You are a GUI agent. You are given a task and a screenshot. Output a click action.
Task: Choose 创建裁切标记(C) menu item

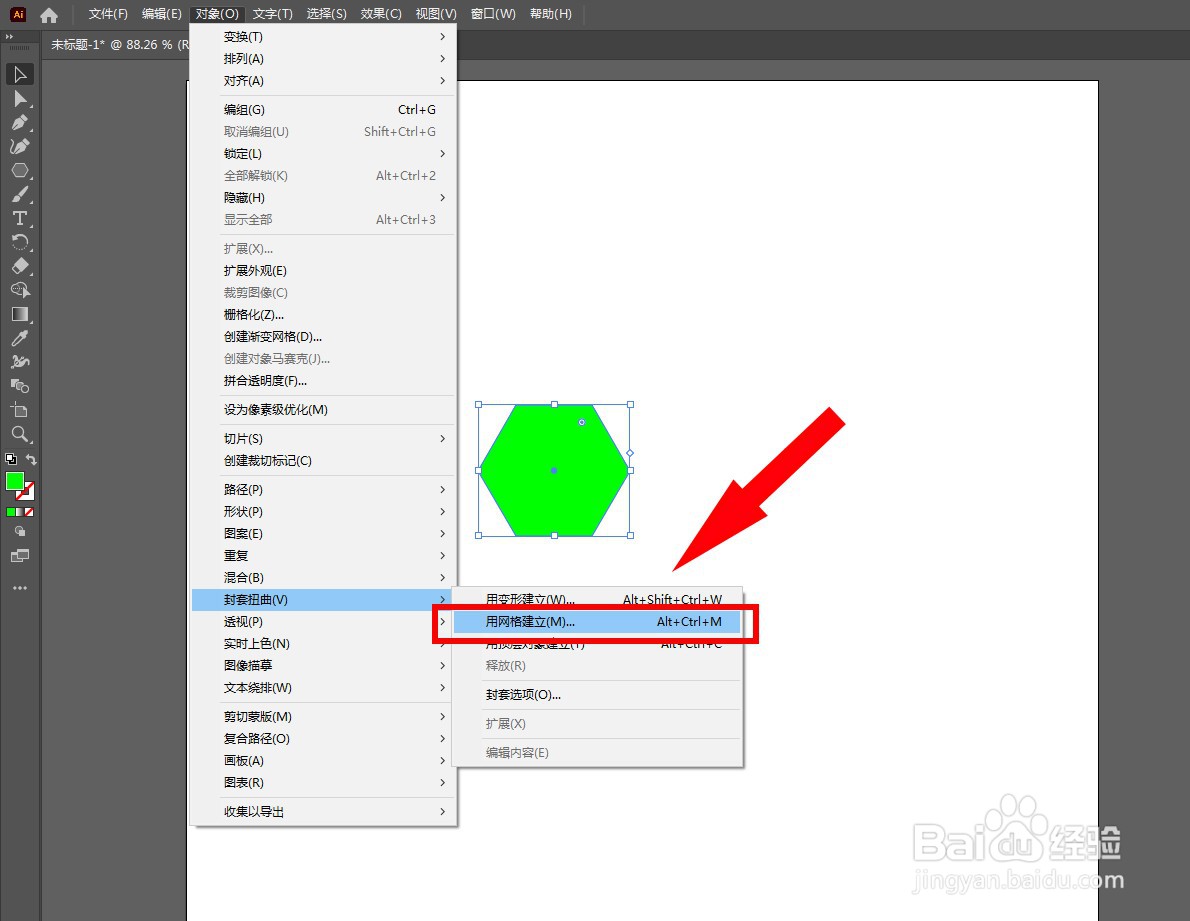[324, 460]
